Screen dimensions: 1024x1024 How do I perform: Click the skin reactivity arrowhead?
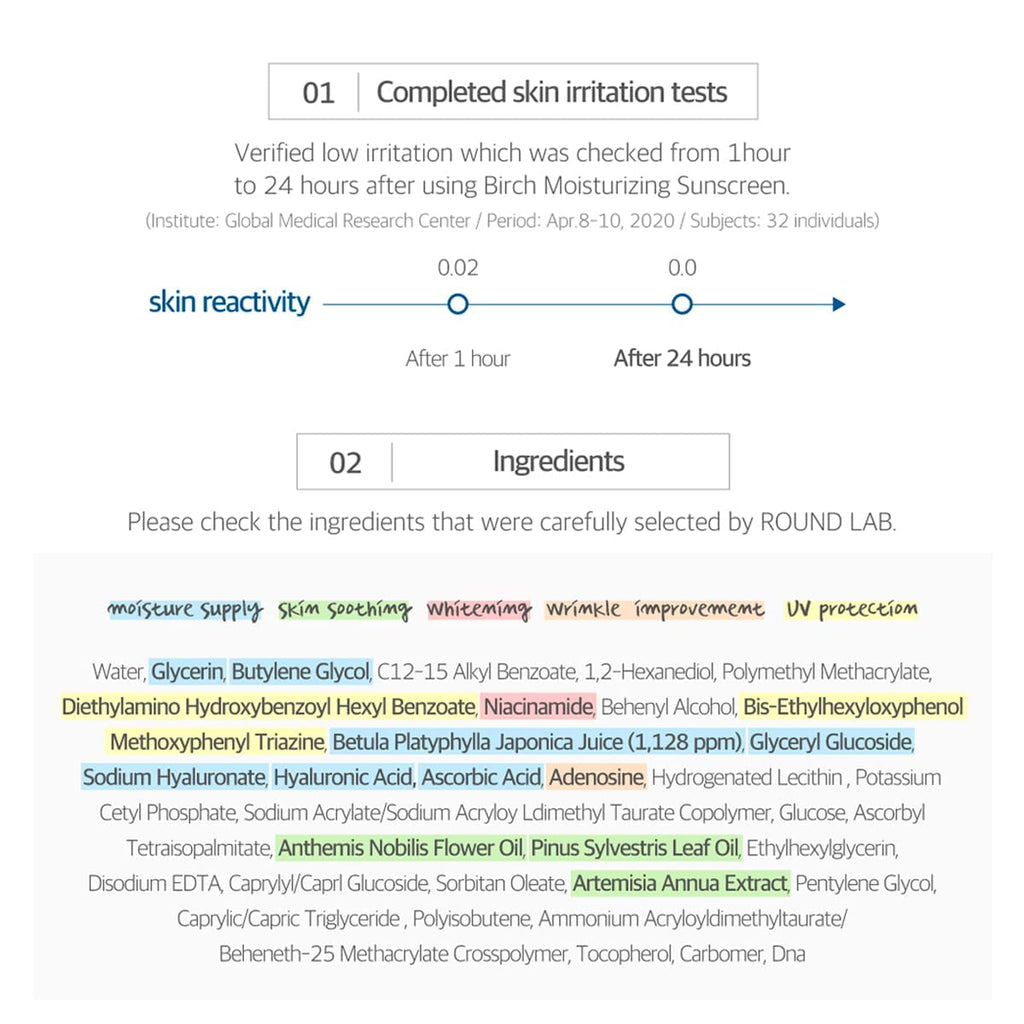pyautogui.click(x=839, y=304)
